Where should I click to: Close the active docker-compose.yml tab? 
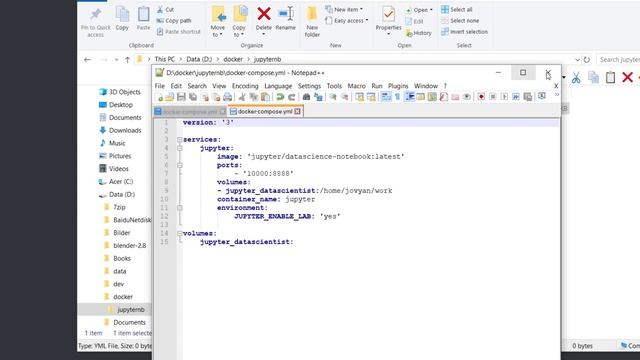[x=298, y=111]
